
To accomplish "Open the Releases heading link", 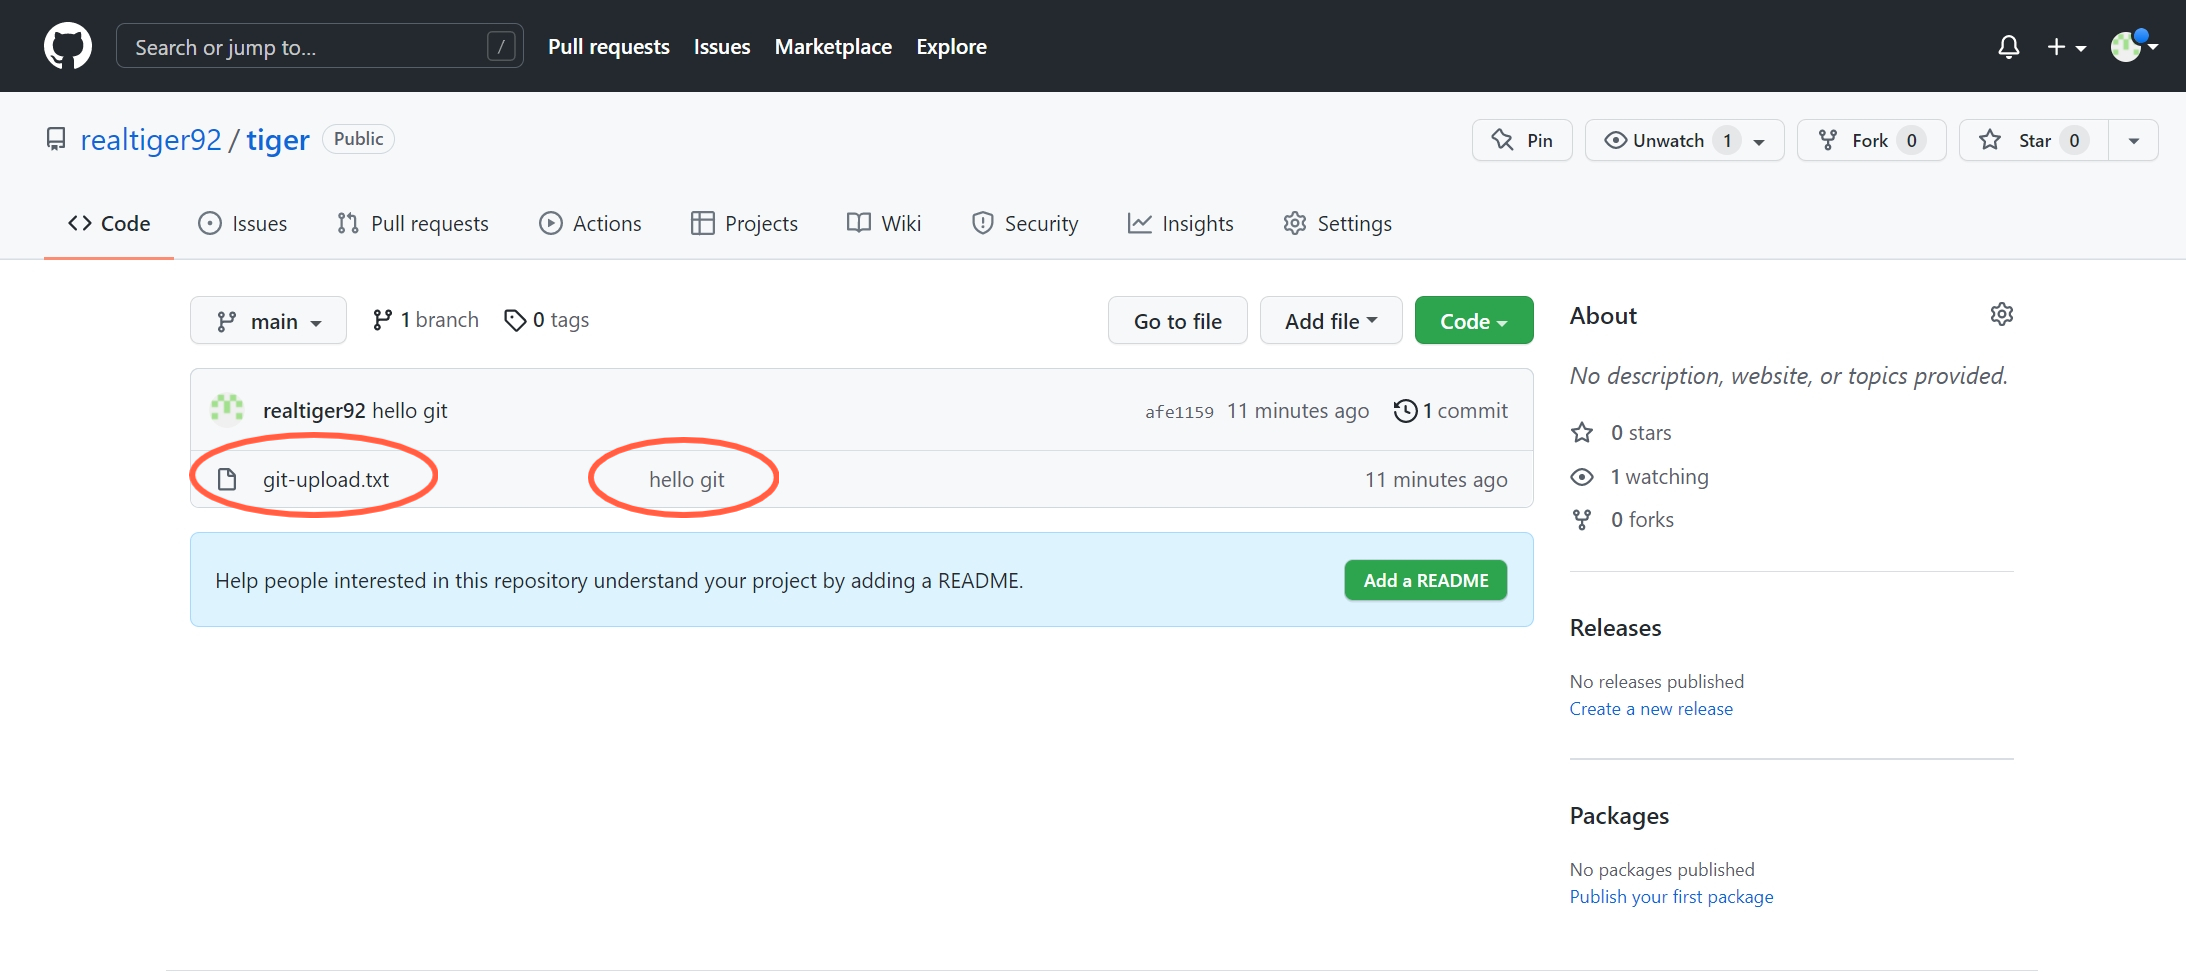I will coord(1615,628).
